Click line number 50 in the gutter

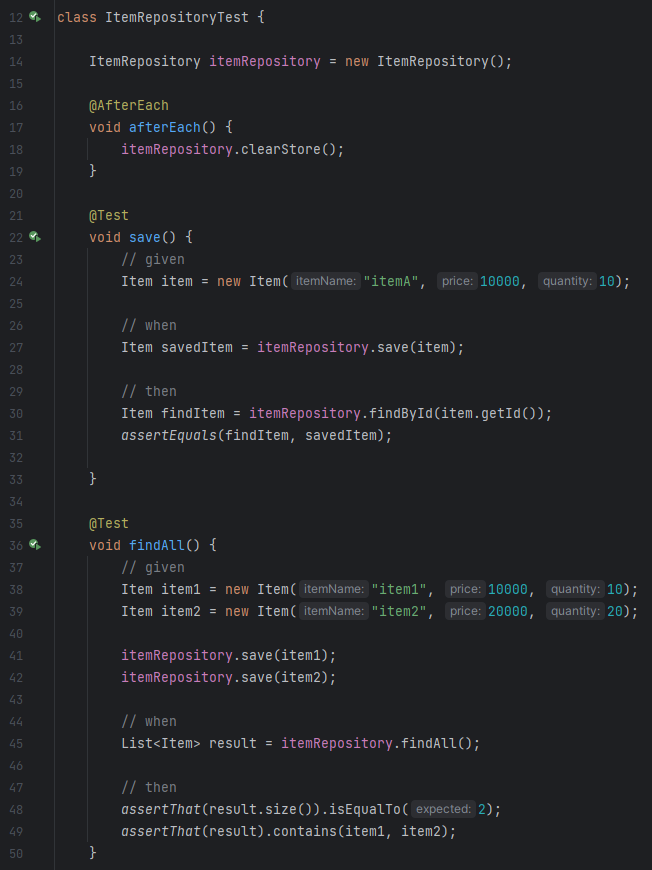click(16, 853)
